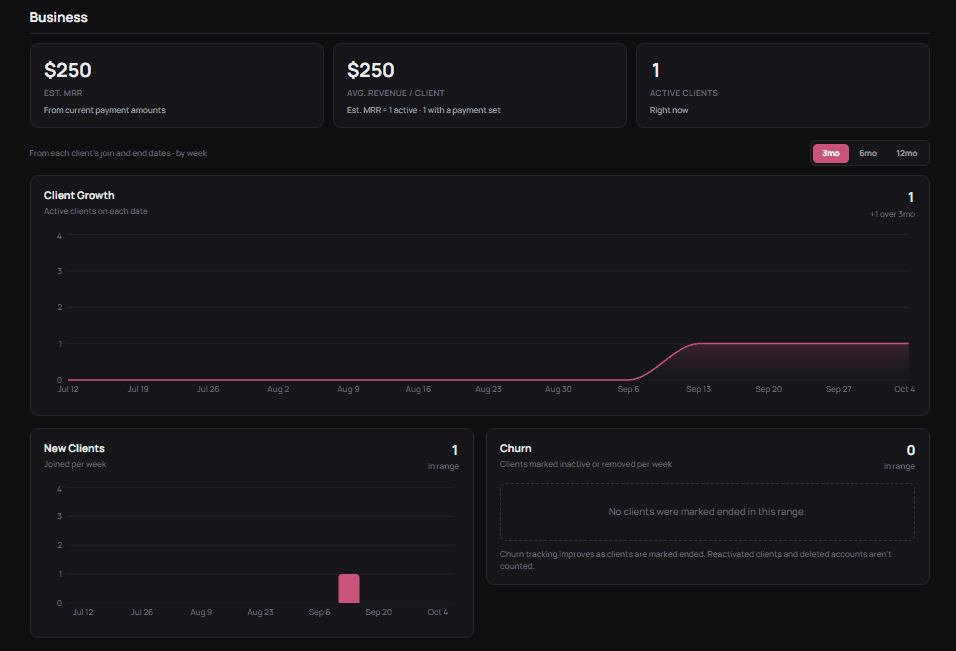The height and width of the screenshot is (651, 956).
Task: Click the Sep 20 label in New Clients chart
Action: [x=379, y=612]
